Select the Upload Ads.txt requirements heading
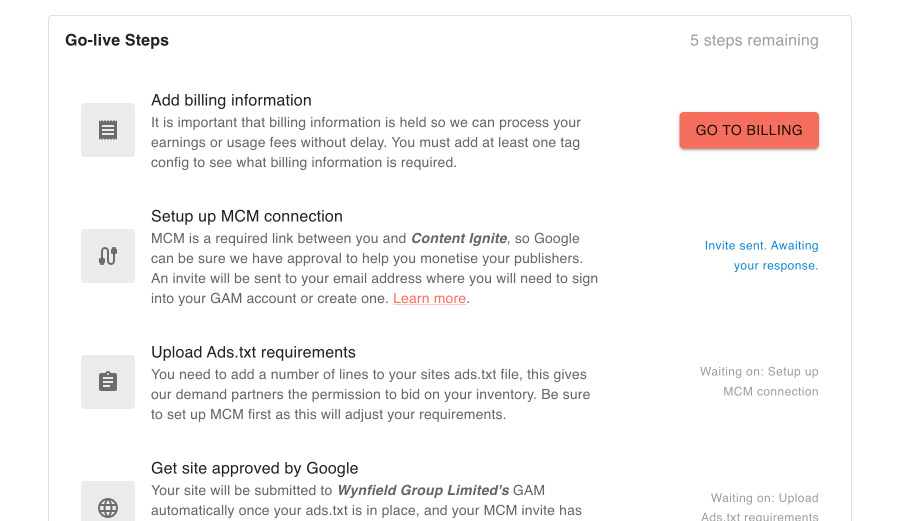 [x=253, y=352]
